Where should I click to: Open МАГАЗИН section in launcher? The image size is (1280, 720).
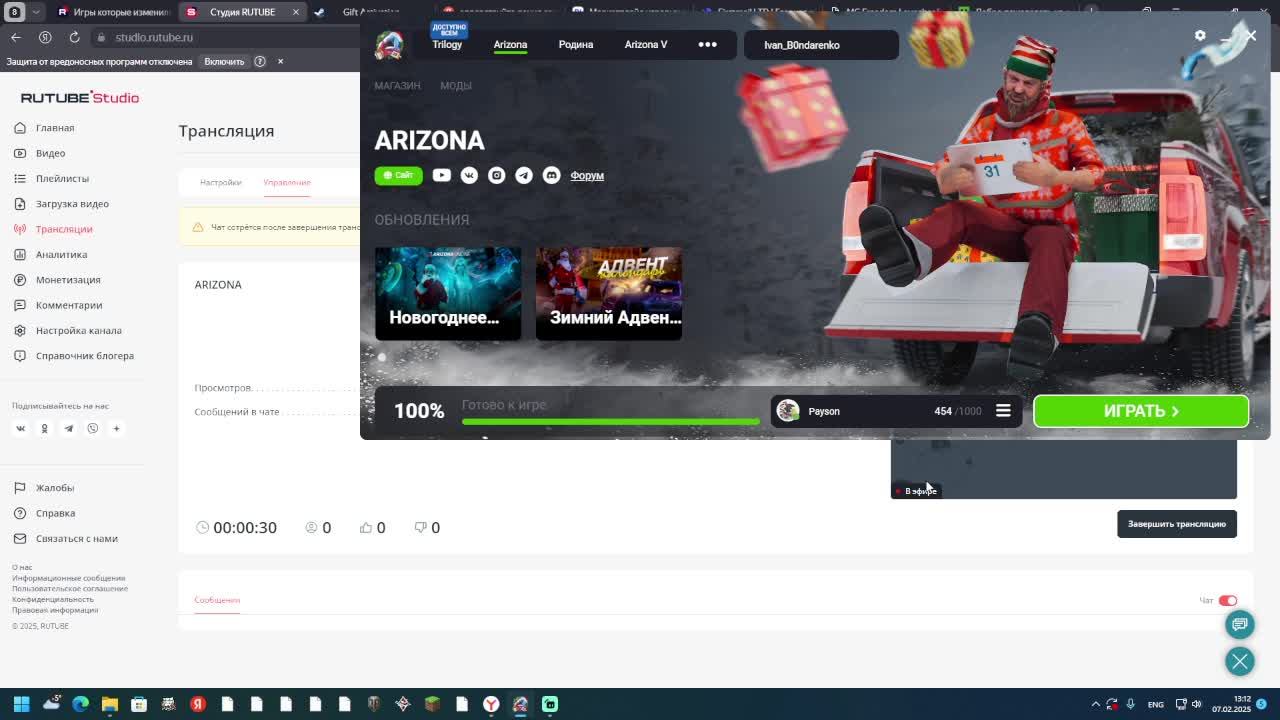pos(397,86)
